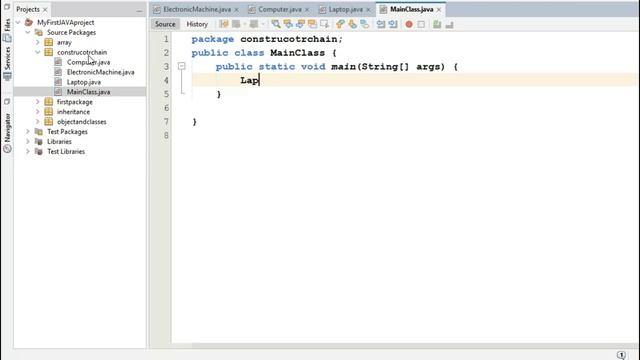
Task: Place cursor after 'Lap' on line 4
Action: click(260, 80)
